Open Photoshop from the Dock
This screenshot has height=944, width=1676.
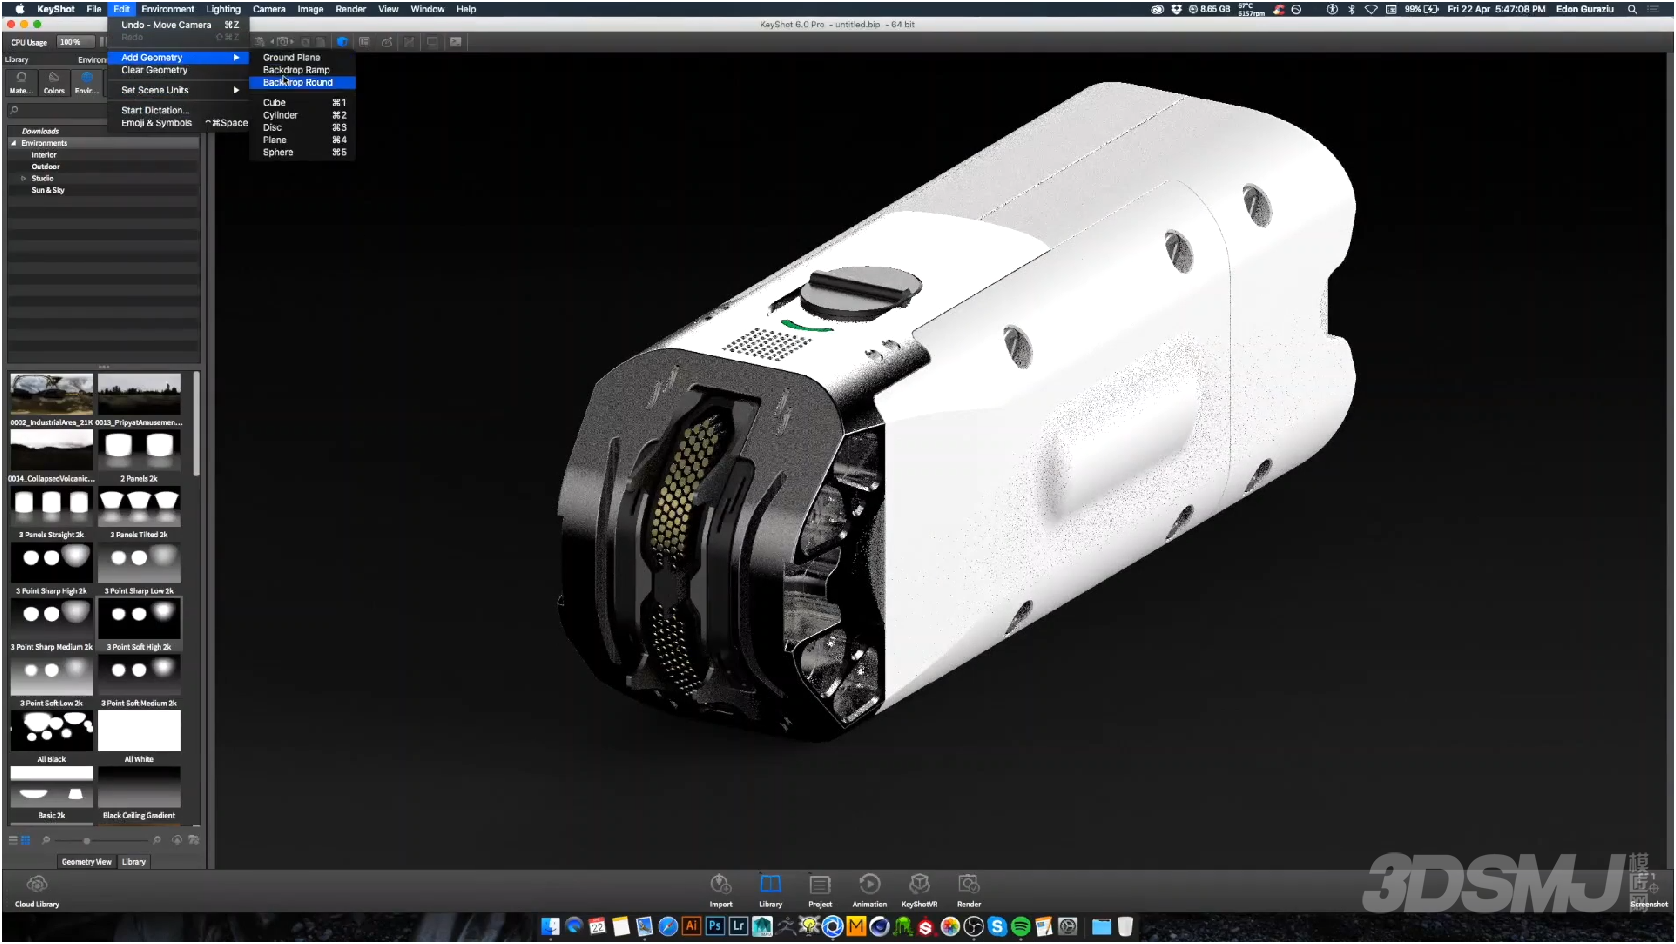point(715,927)
